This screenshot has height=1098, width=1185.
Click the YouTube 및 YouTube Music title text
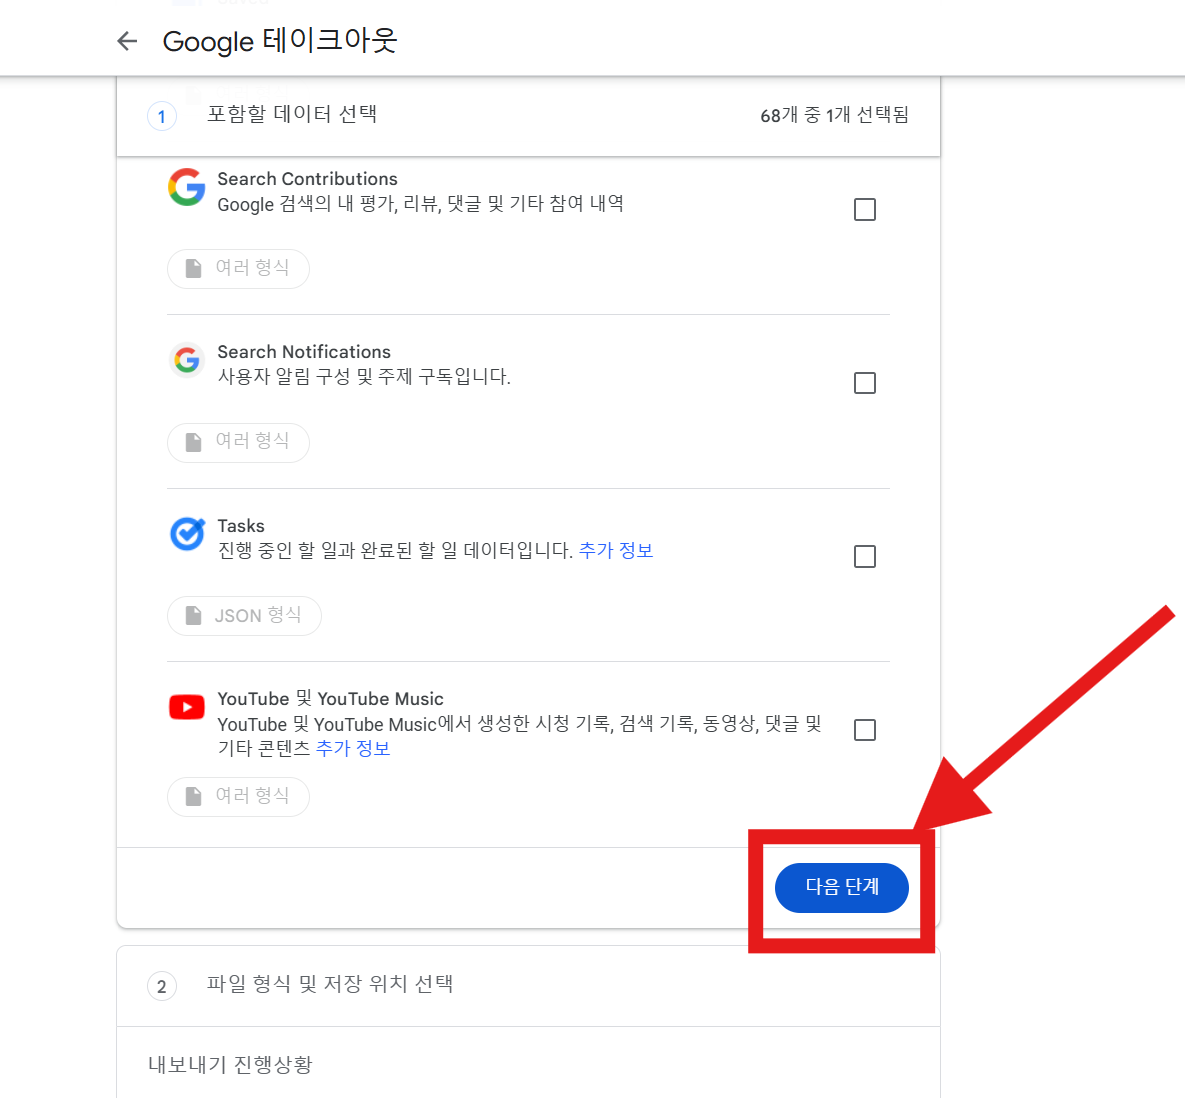(330, 698)
